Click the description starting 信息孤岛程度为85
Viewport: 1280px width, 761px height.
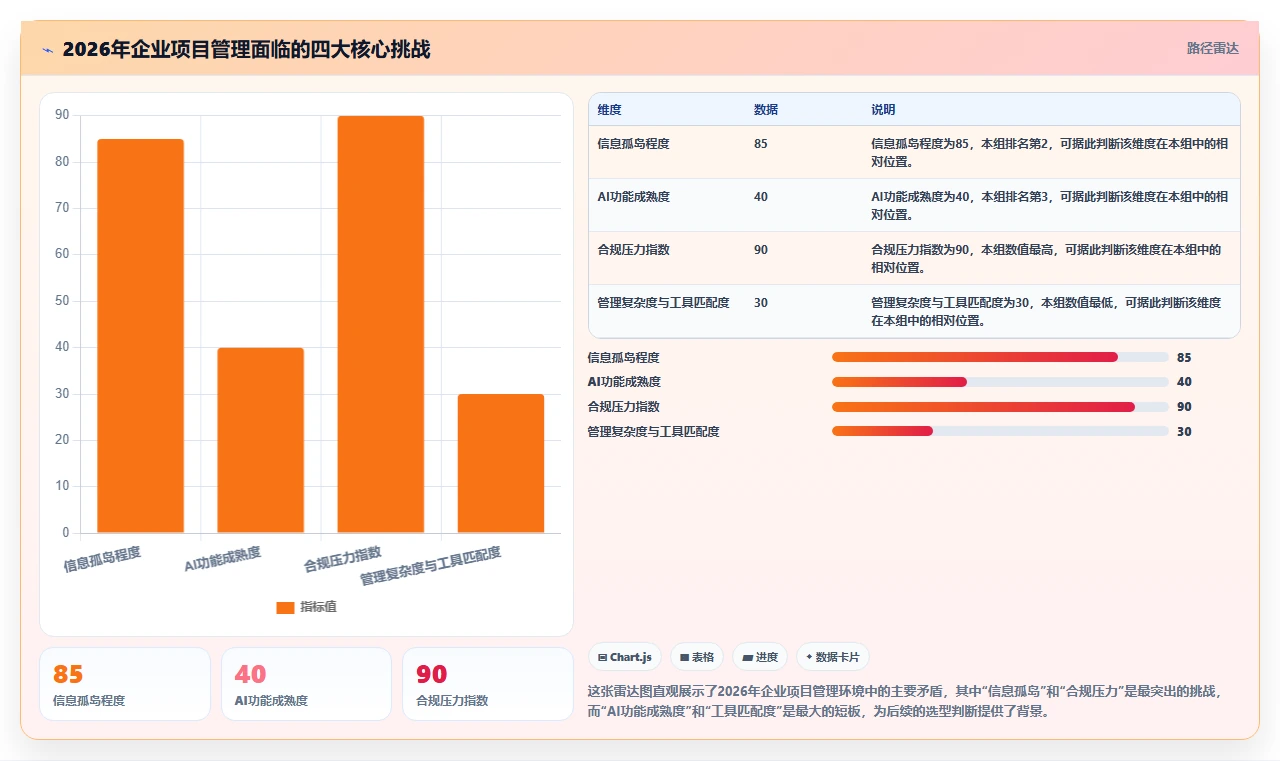[1050, 152]
